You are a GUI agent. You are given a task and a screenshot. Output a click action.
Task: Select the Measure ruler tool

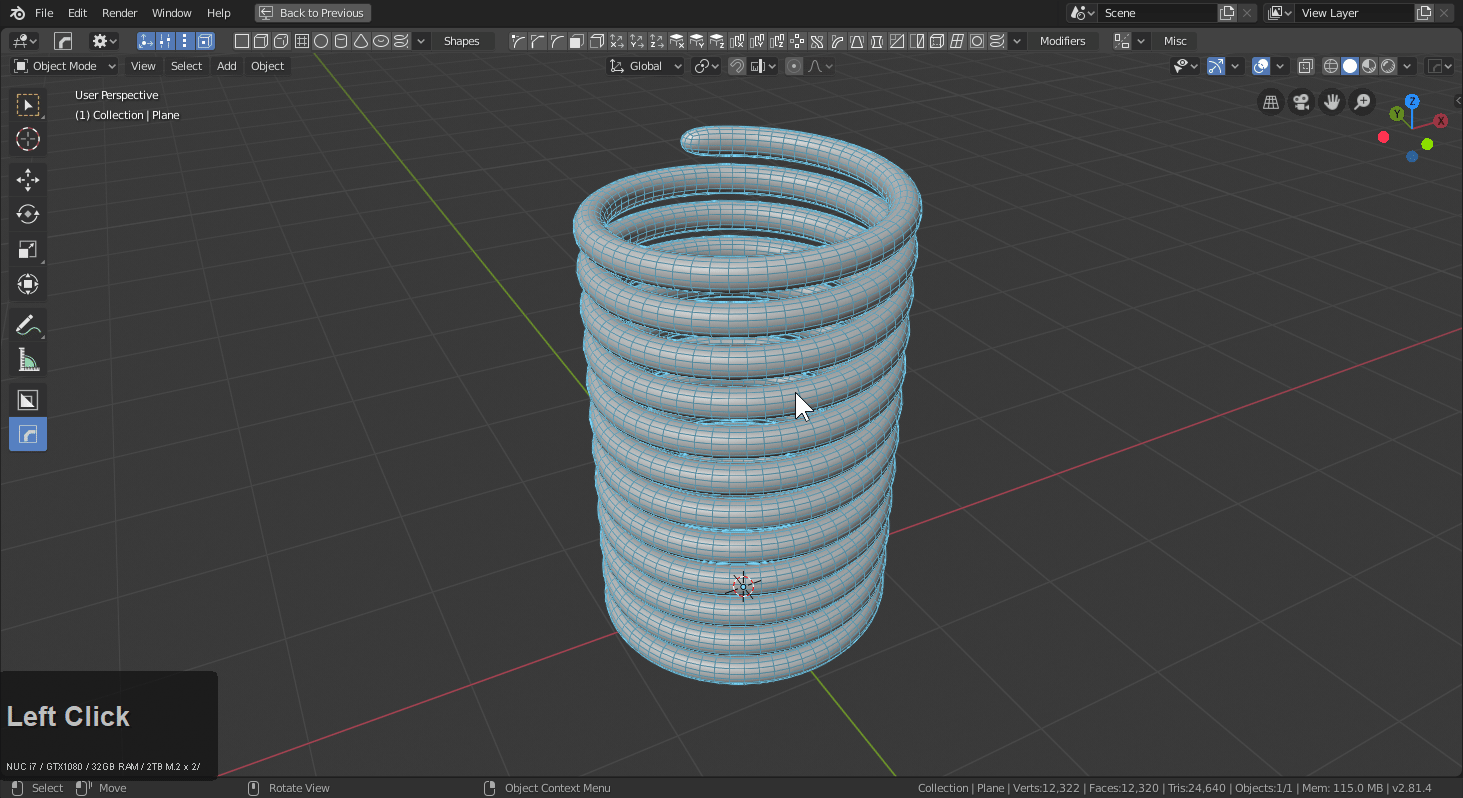pos(28,360)
